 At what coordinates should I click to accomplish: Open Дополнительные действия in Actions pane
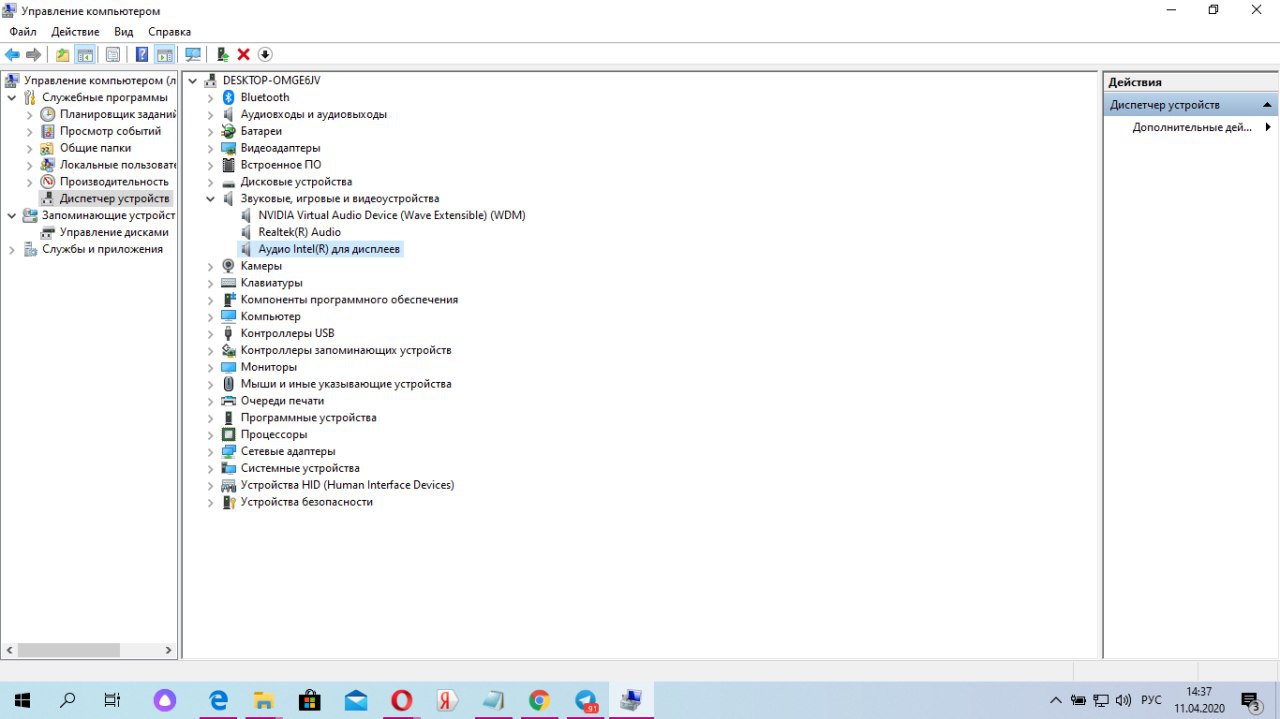click(x=1192, y=127)
